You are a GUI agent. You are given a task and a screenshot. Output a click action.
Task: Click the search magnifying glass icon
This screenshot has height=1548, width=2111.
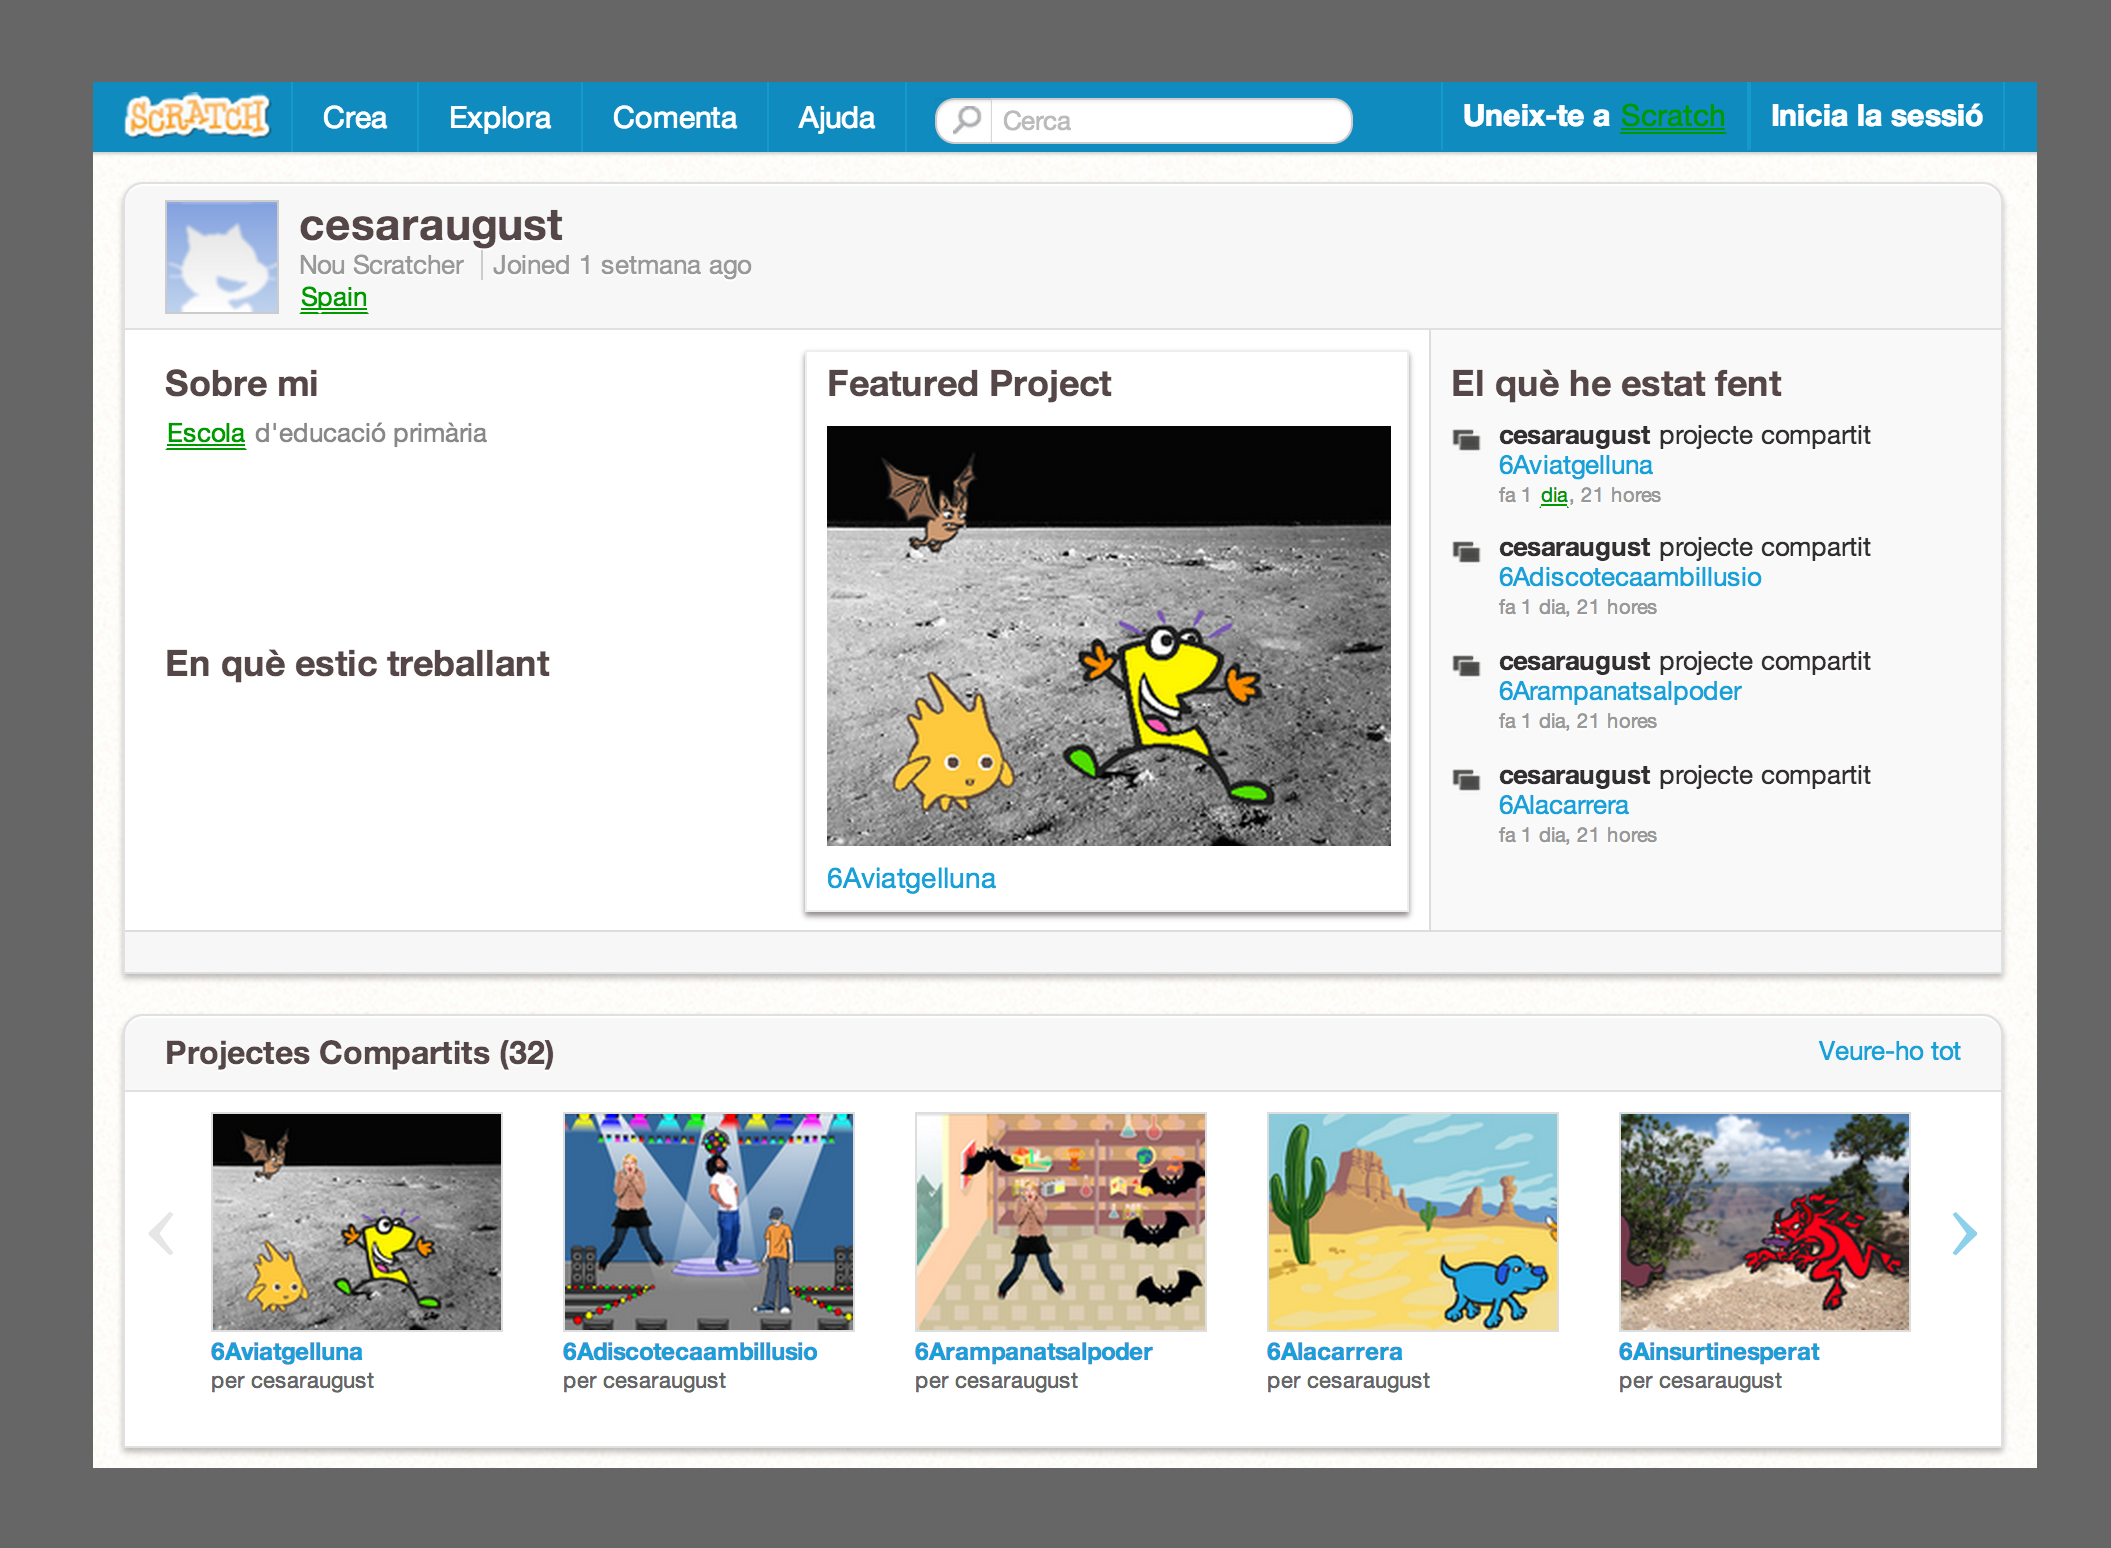(x=966, y=121)
